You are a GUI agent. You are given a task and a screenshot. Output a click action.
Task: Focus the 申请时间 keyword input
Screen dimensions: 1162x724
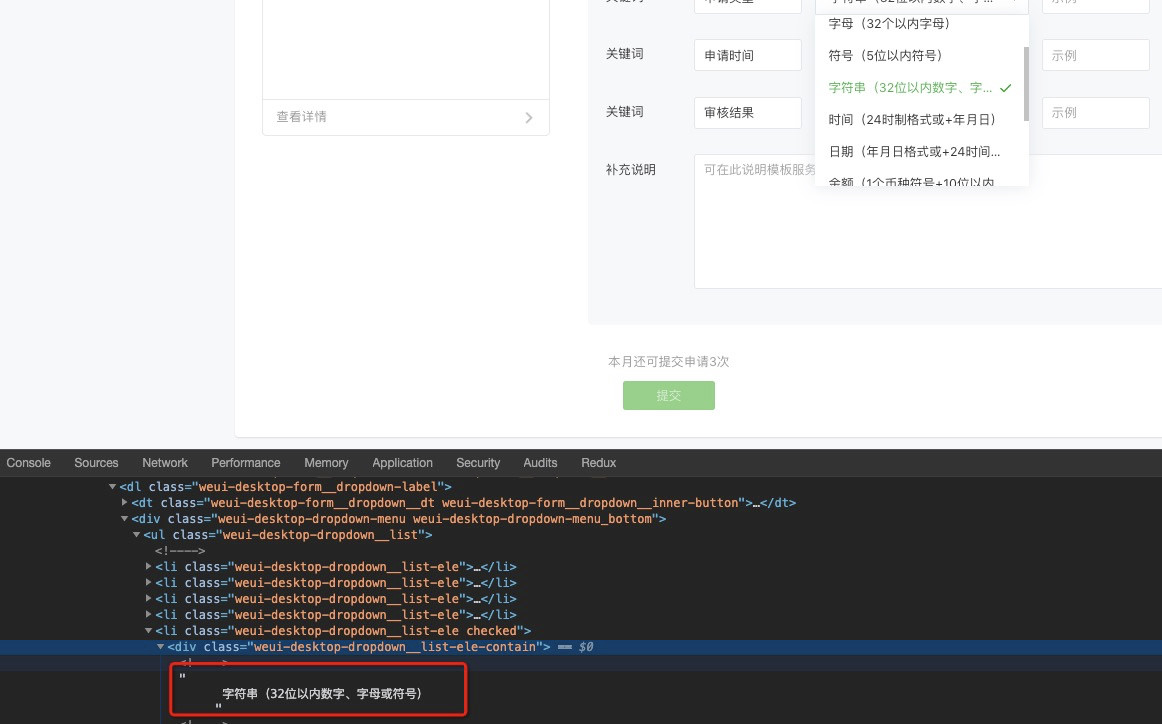coord(747,55)
